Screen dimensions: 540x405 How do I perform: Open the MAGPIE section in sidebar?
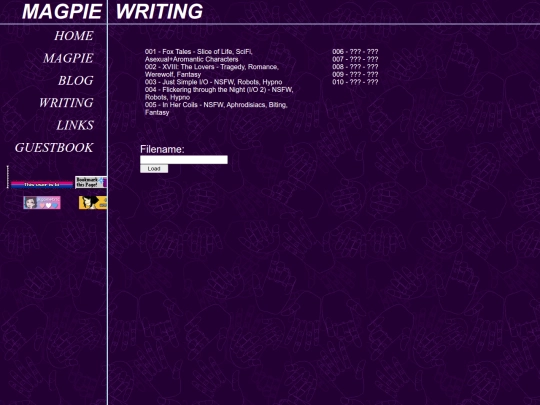[x=68, y=58]
